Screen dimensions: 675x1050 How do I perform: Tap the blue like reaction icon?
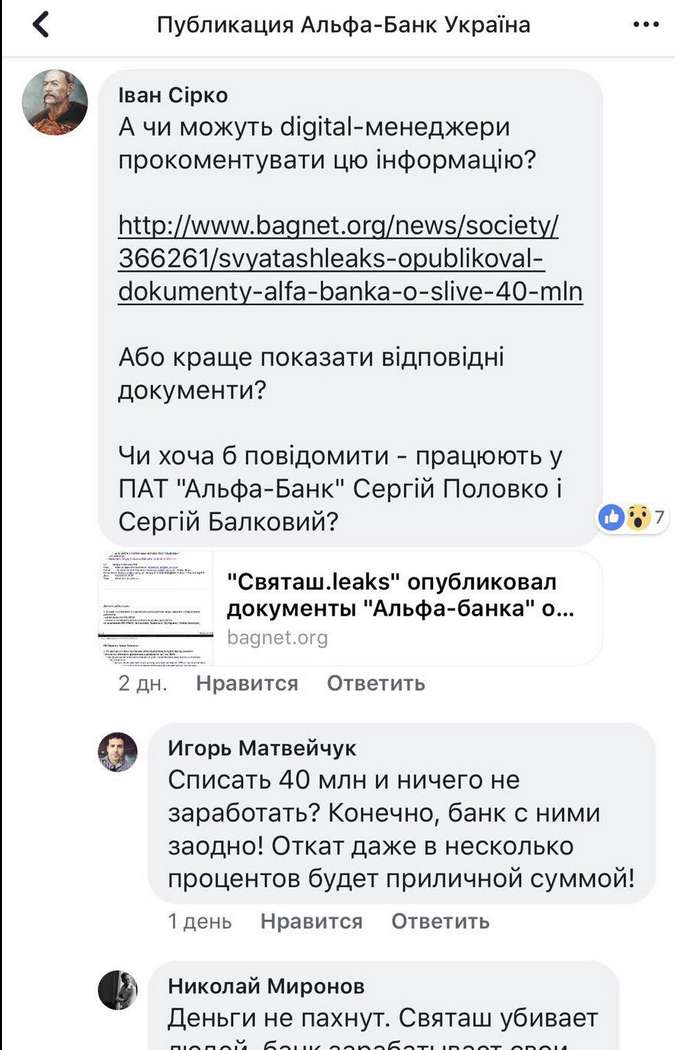coord(610,517)
